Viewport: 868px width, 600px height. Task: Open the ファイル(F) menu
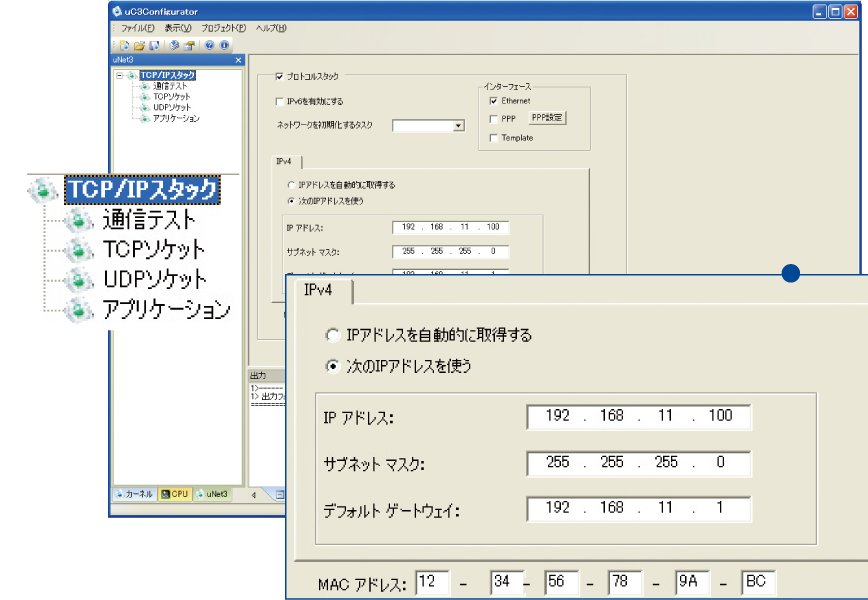[137, 28]
